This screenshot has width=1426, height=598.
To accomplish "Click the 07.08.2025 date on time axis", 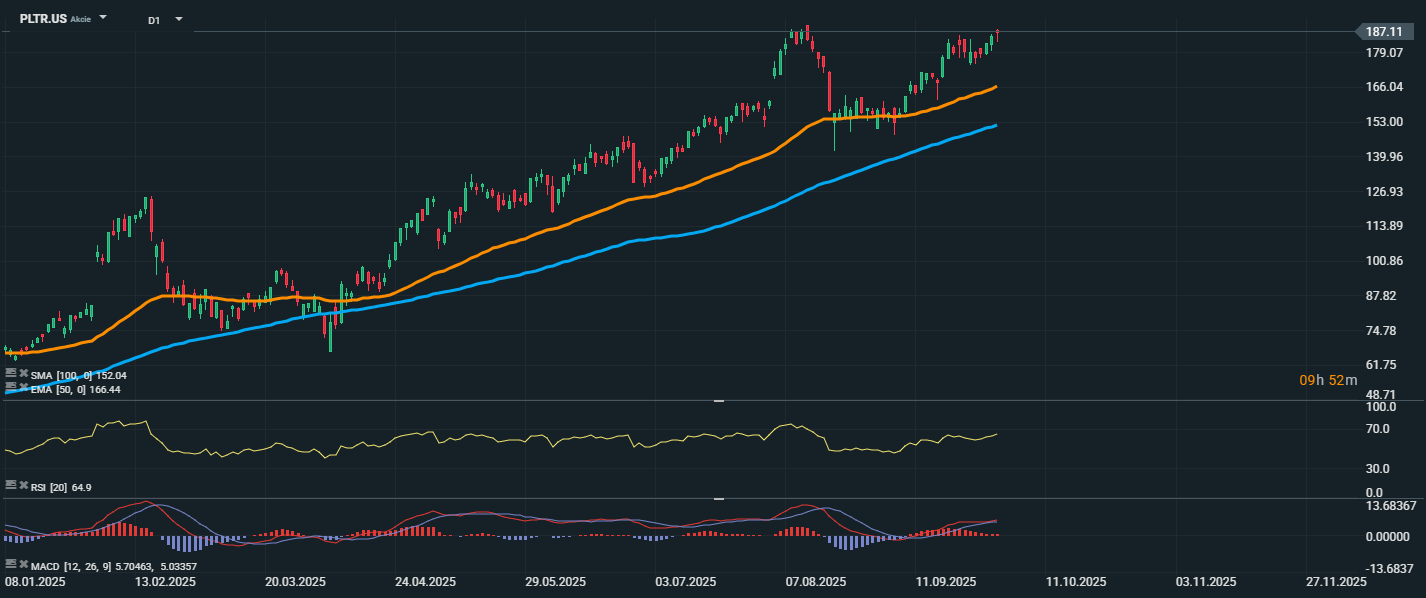I will (x=816, y=581).
